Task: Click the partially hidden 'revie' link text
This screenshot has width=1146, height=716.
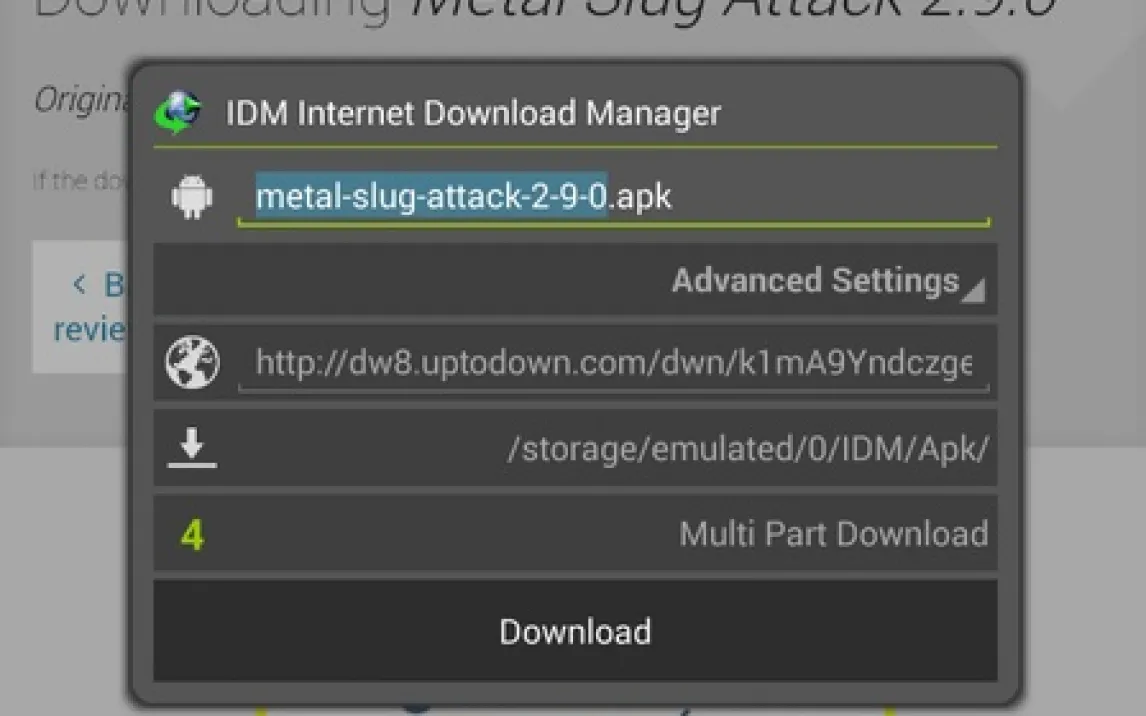Action: 90,329
